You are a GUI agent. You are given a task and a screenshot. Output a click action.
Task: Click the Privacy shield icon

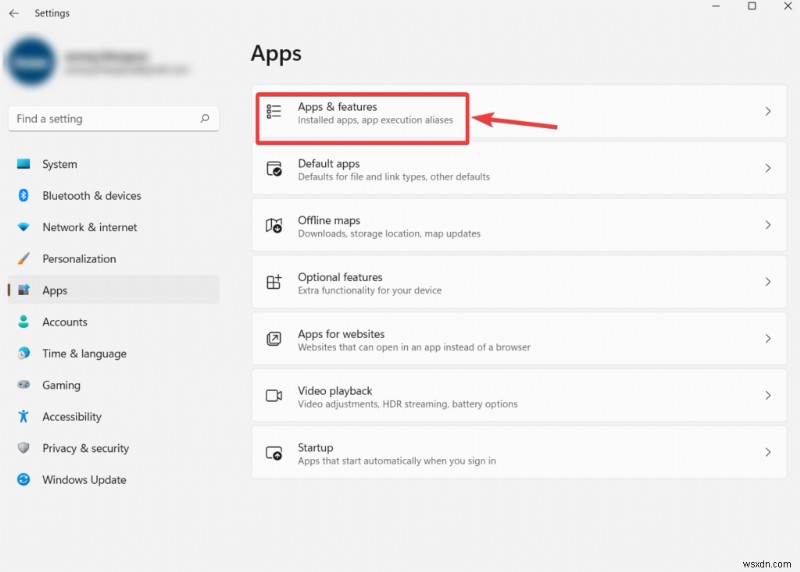click(23, 448)
